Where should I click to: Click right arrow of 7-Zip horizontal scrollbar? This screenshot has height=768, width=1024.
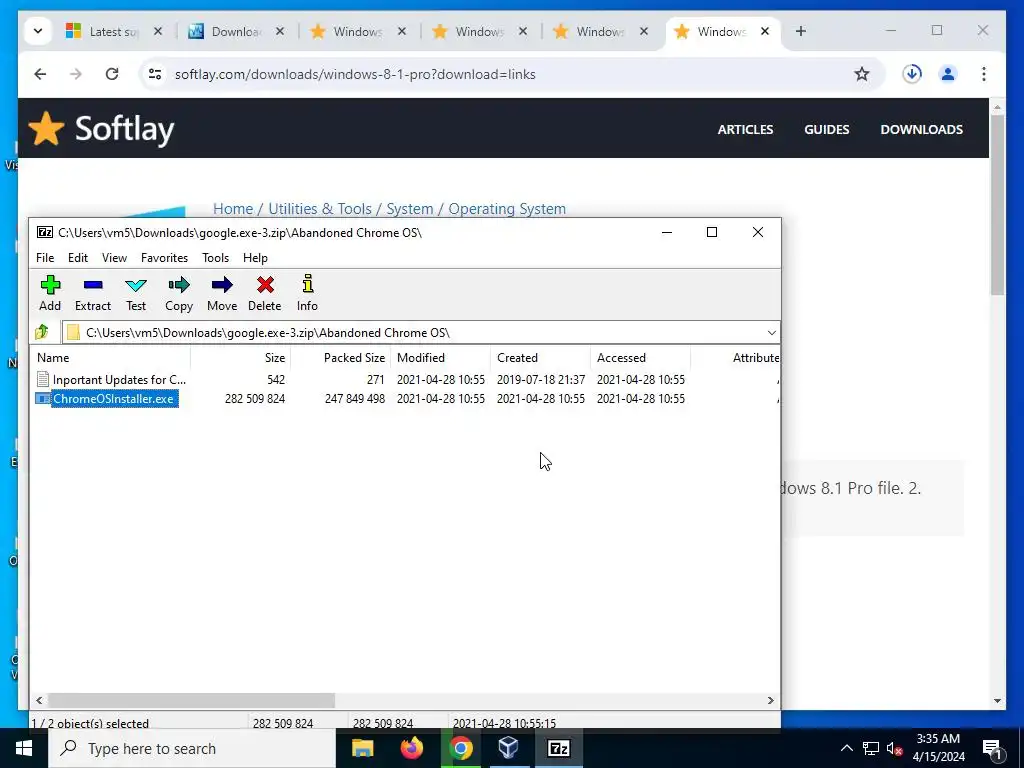click(x=771, y=700)
